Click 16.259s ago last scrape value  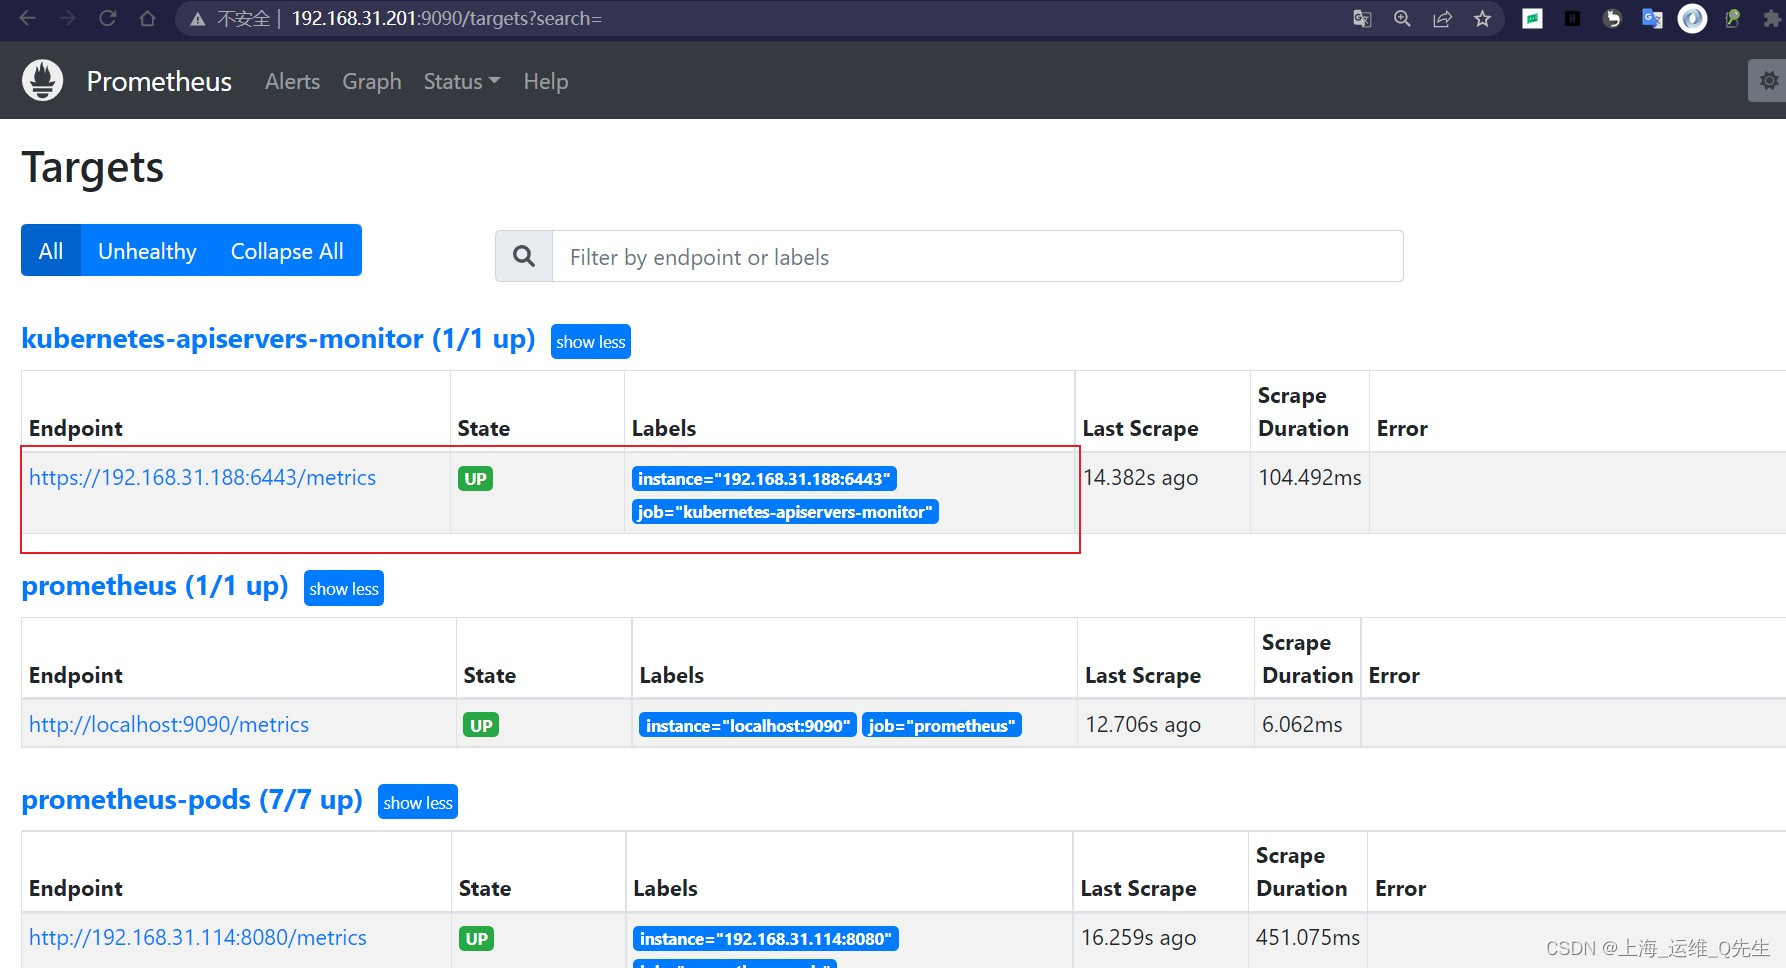(1138, 938)
